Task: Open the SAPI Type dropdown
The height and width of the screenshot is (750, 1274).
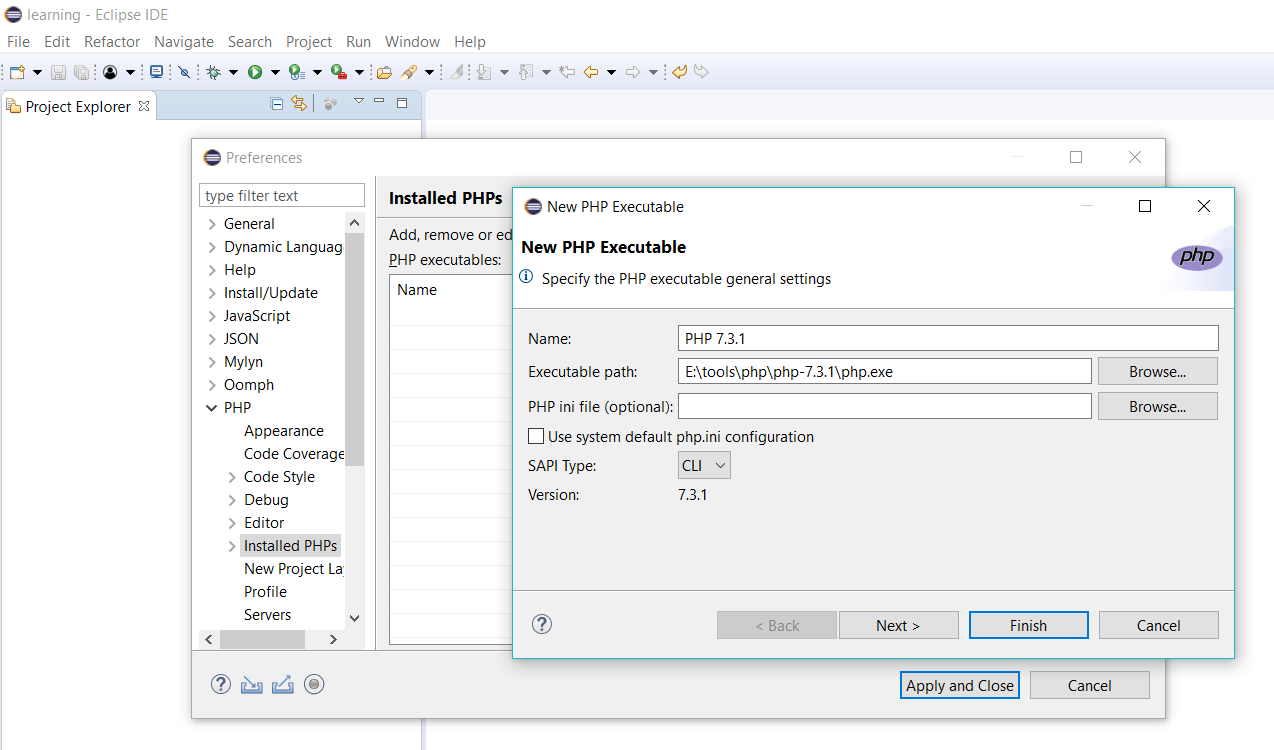Action: (705, 465)
